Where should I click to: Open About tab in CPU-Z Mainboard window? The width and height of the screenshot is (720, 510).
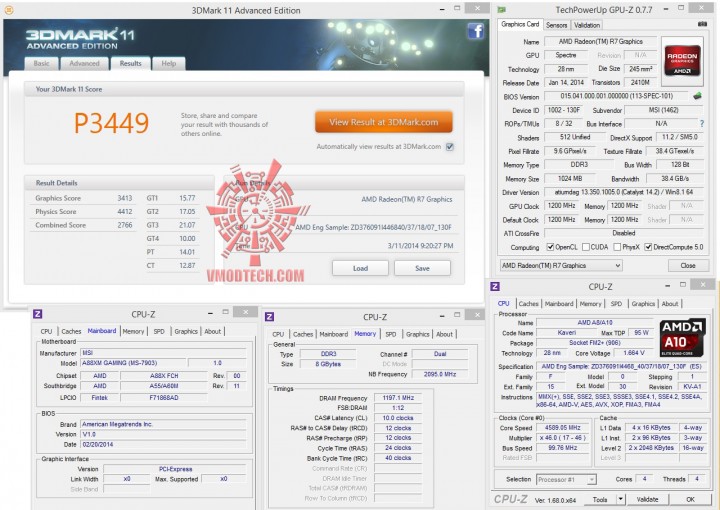(x=213, y=331)
